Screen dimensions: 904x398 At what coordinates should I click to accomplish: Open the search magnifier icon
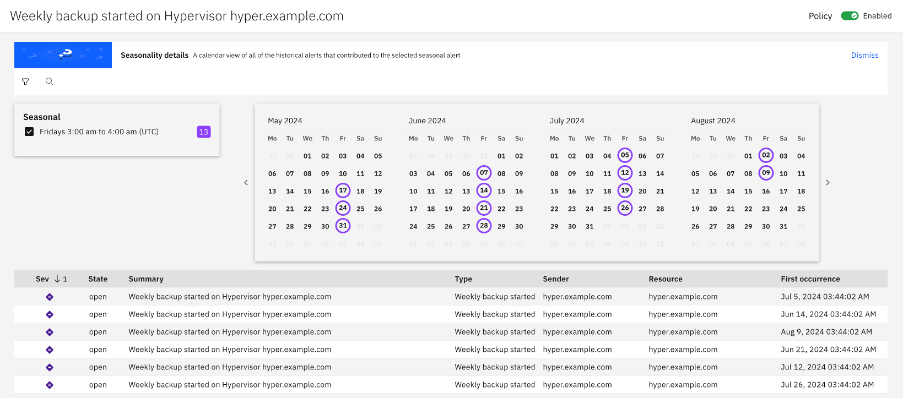(50, 82)
